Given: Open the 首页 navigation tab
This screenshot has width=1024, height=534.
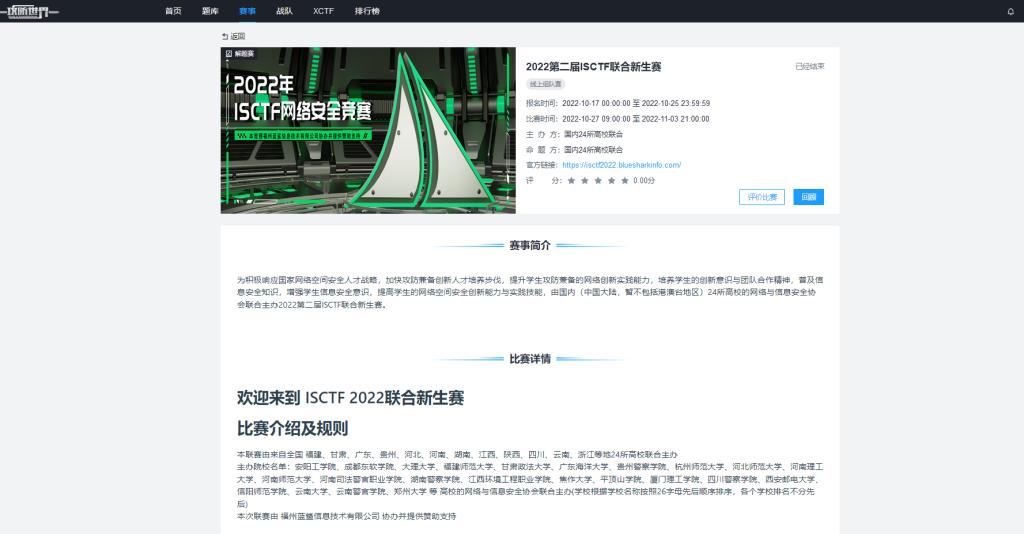Looking at the screenshot, I should [x=173, y=11].
